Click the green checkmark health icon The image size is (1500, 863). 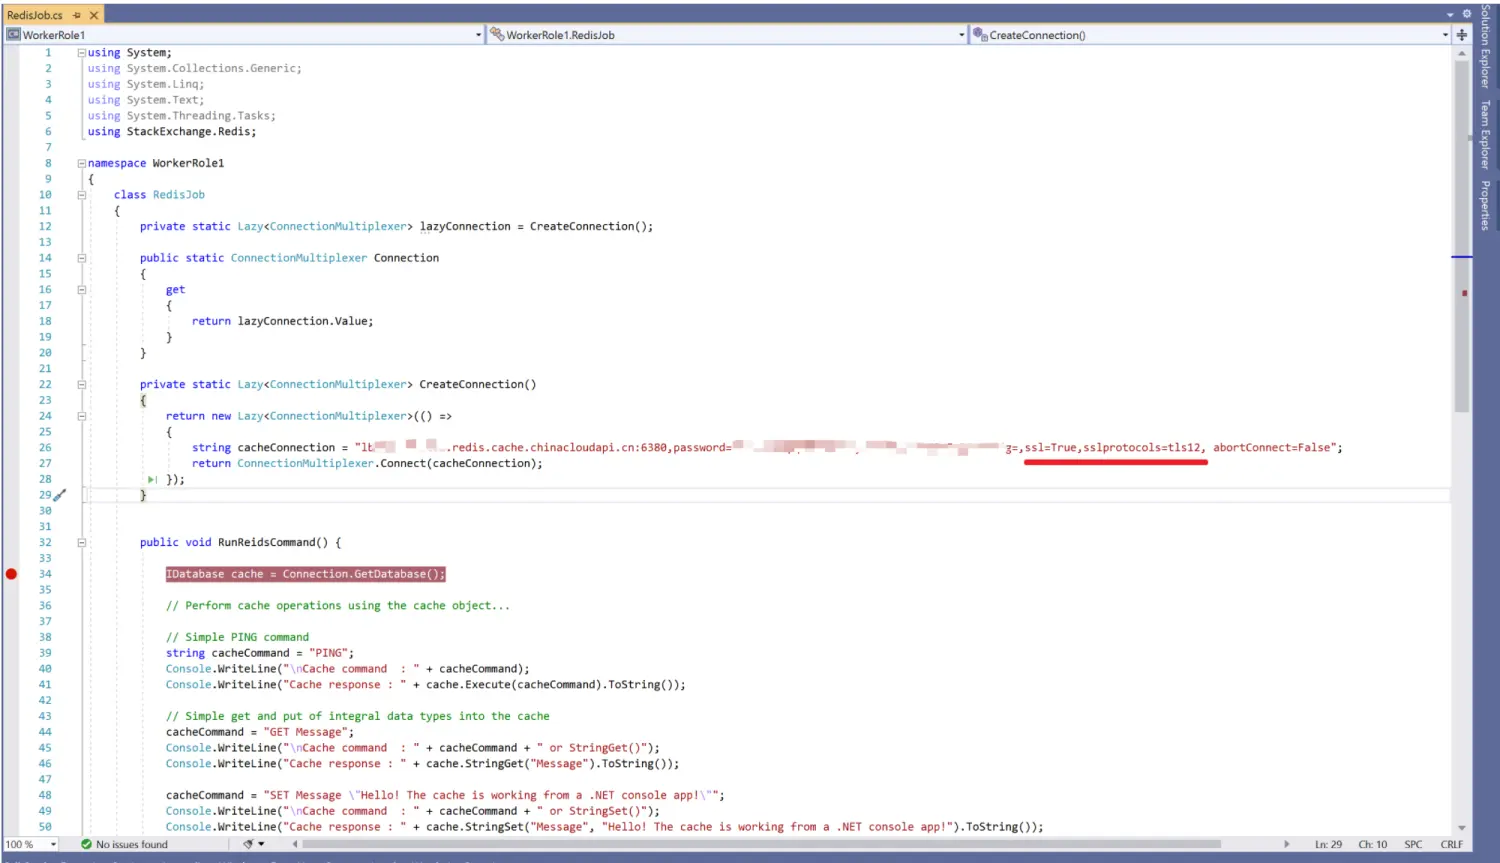[86, 845]
